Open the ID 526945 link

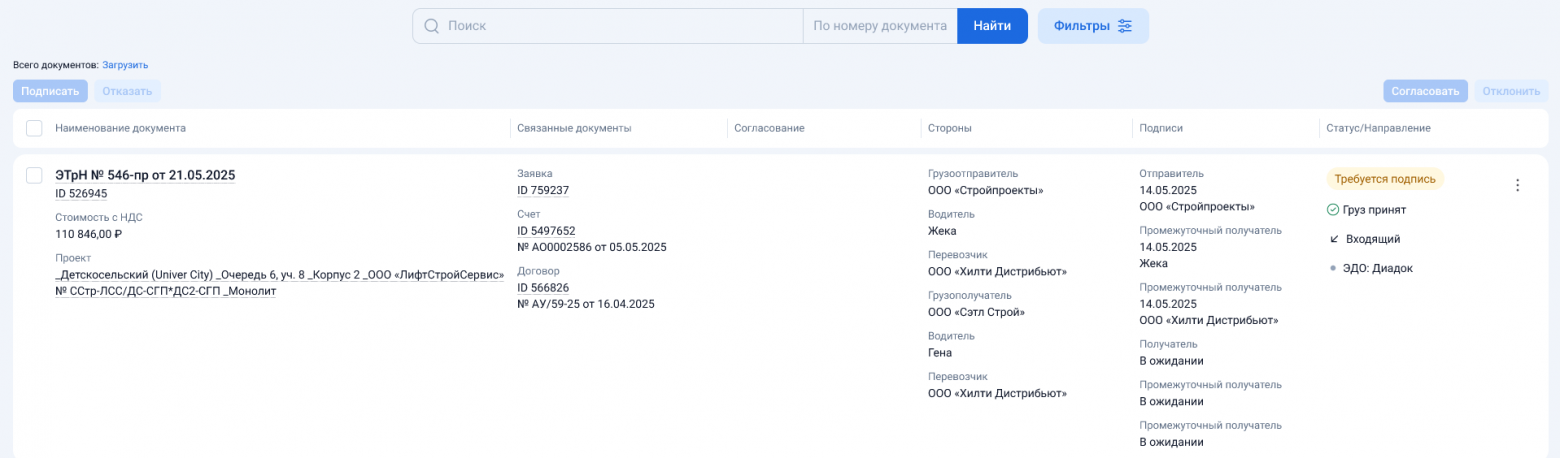81,194
